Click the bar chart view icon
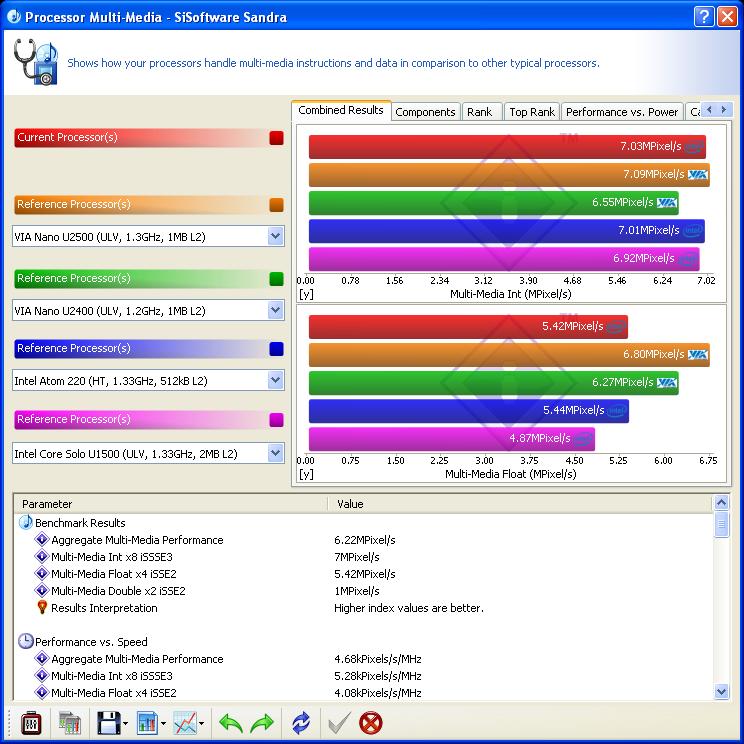 [x=147, y=723]
